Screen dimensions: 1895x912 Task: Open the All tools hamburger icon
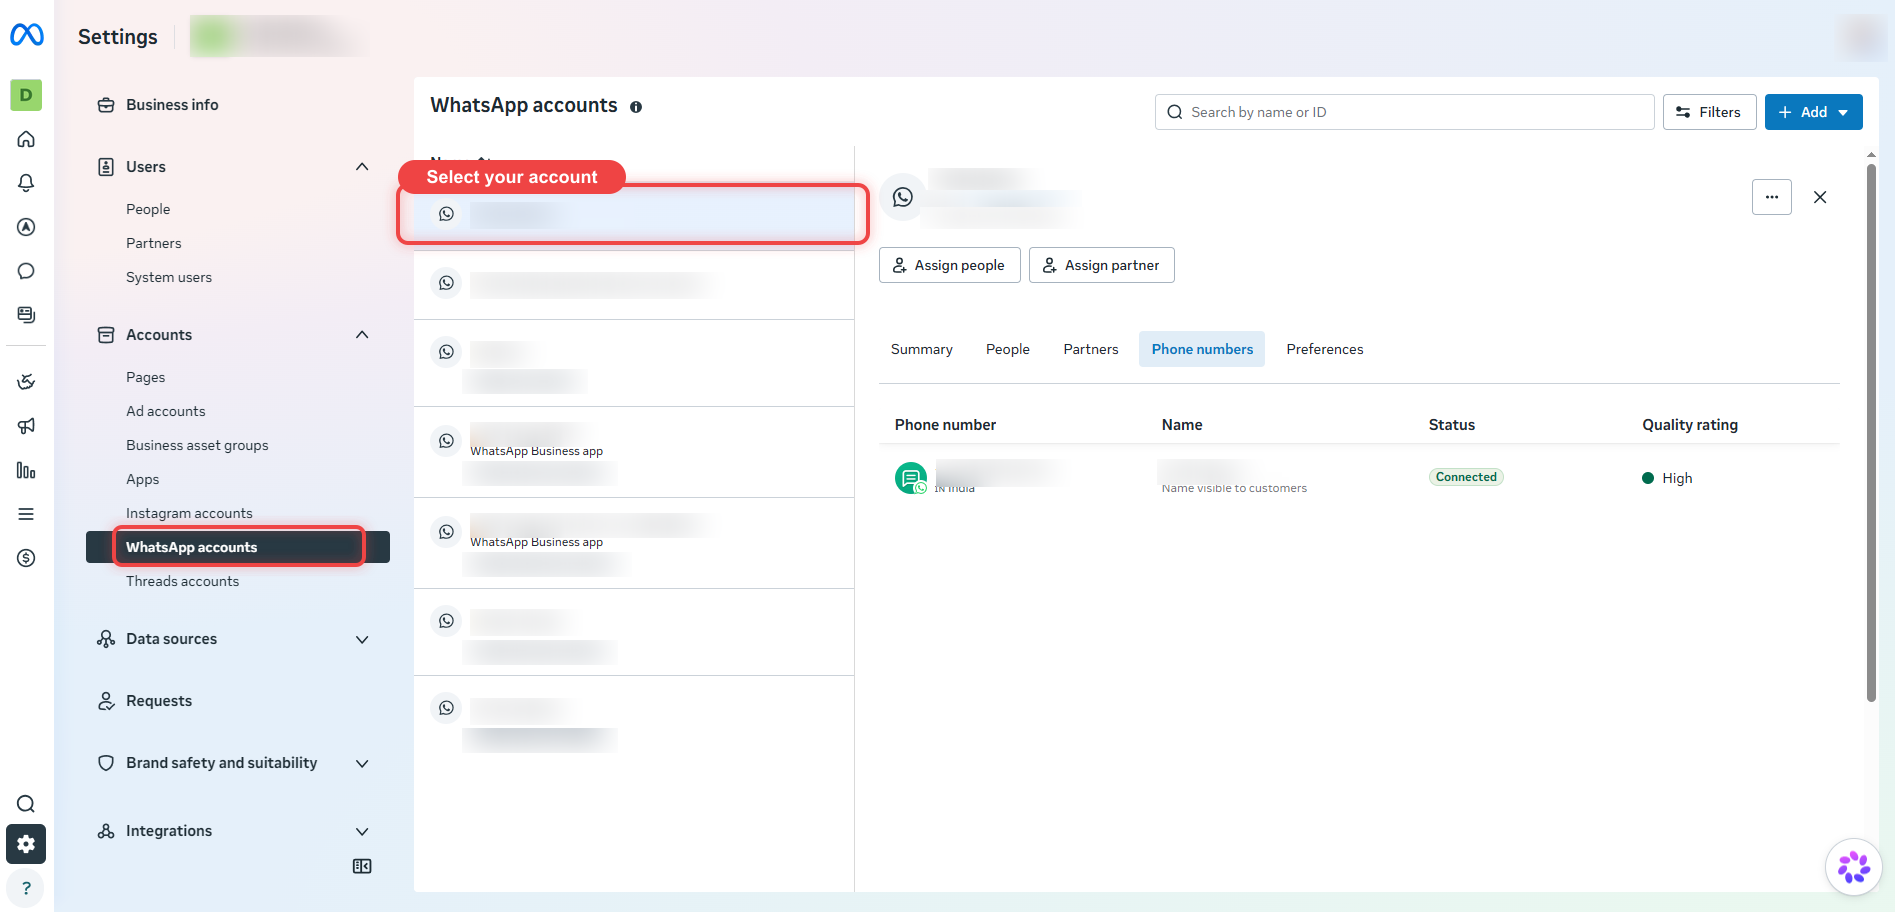coord(26,514)
